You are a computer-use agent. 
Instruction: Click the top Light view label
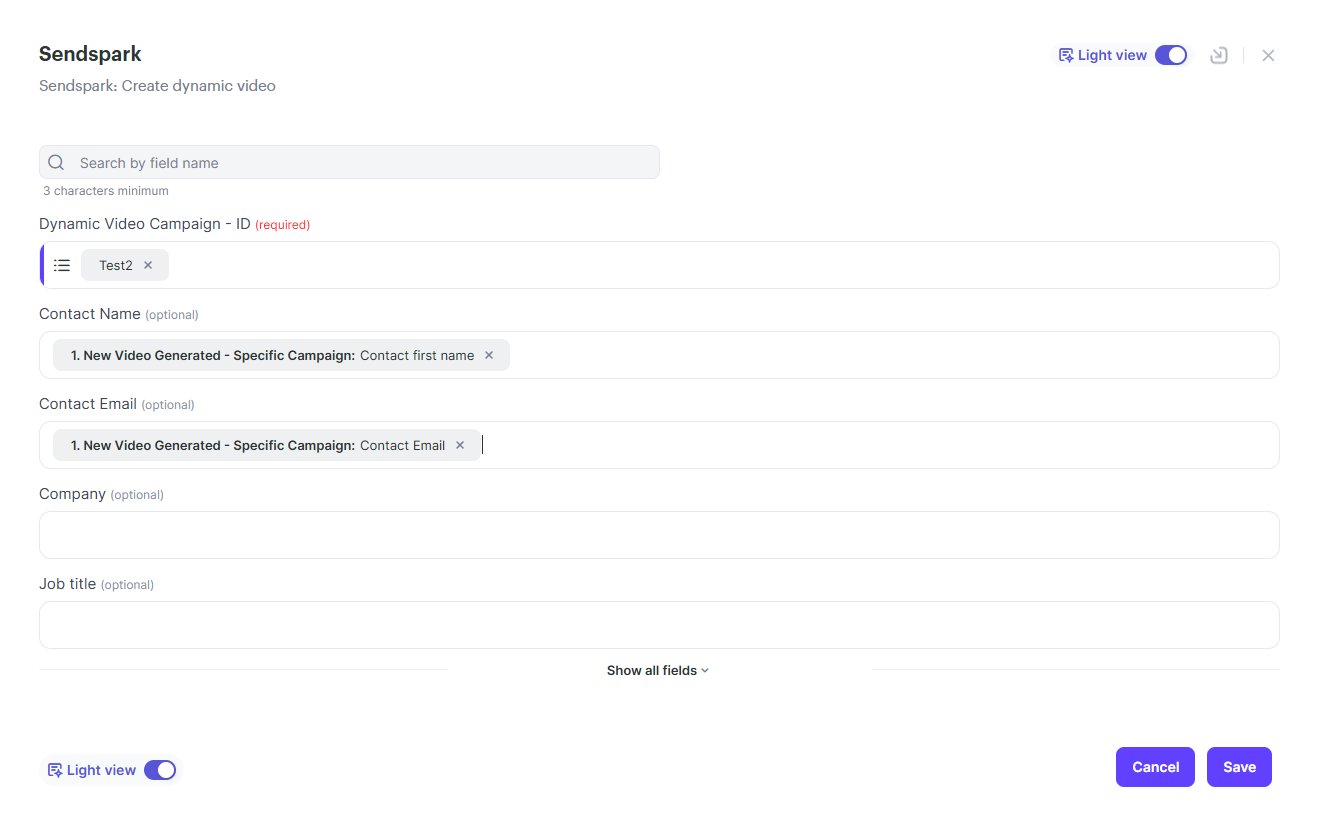pos(1112,55)
